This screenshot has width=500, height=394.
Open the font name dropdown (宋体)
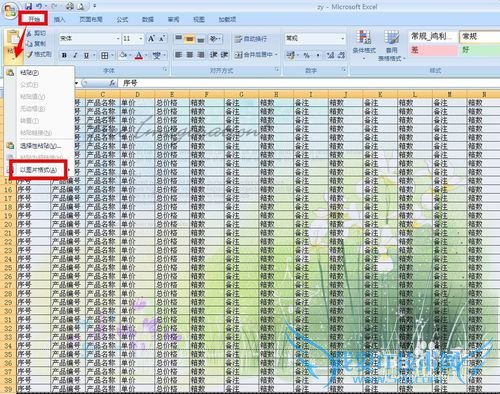pos(118,39)
